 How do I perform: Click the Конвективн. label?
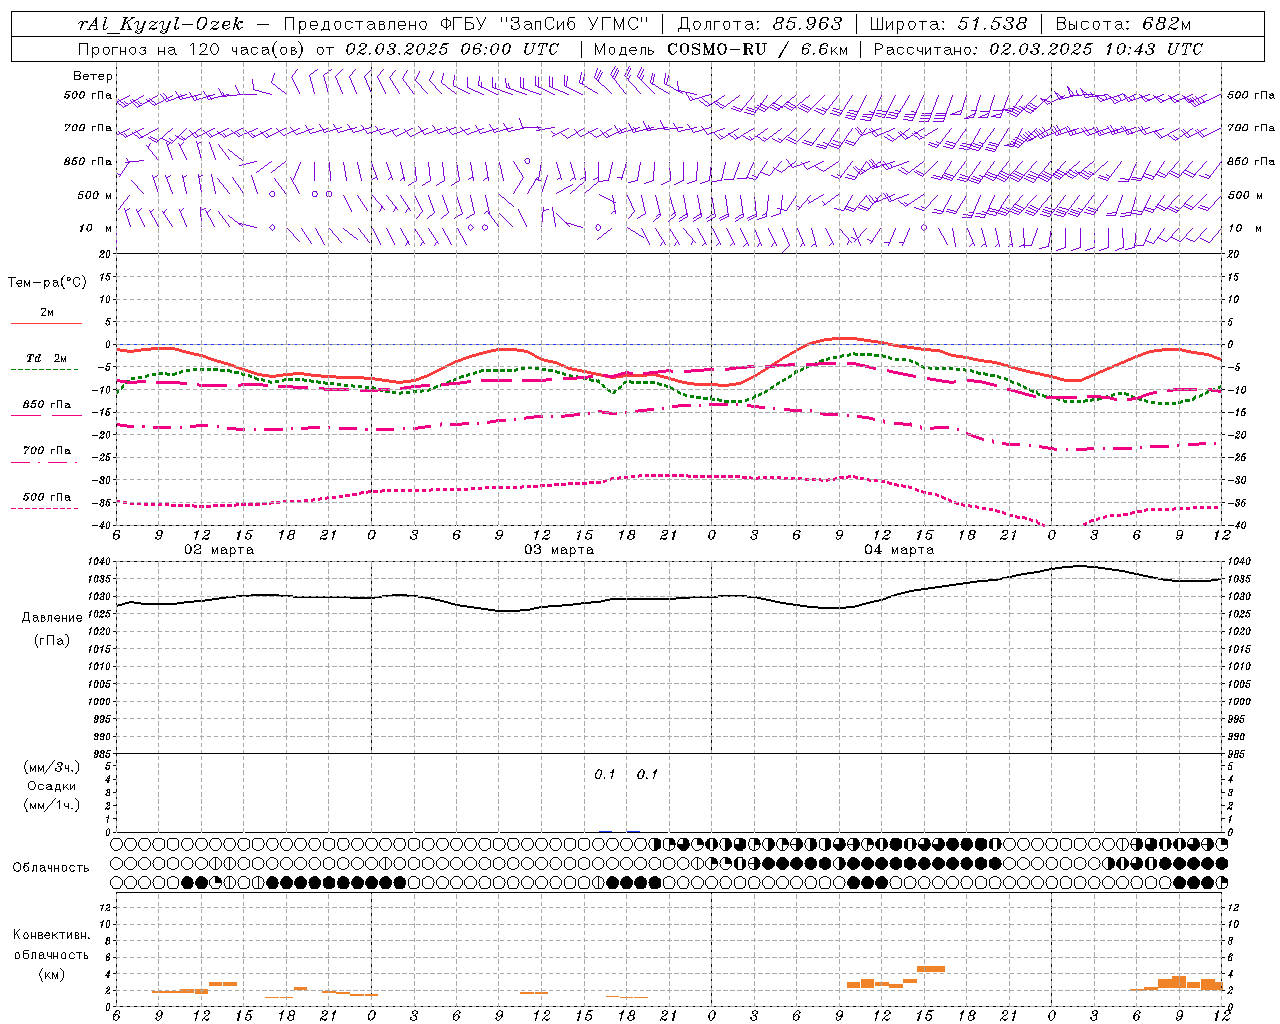(x=51, y=935)
